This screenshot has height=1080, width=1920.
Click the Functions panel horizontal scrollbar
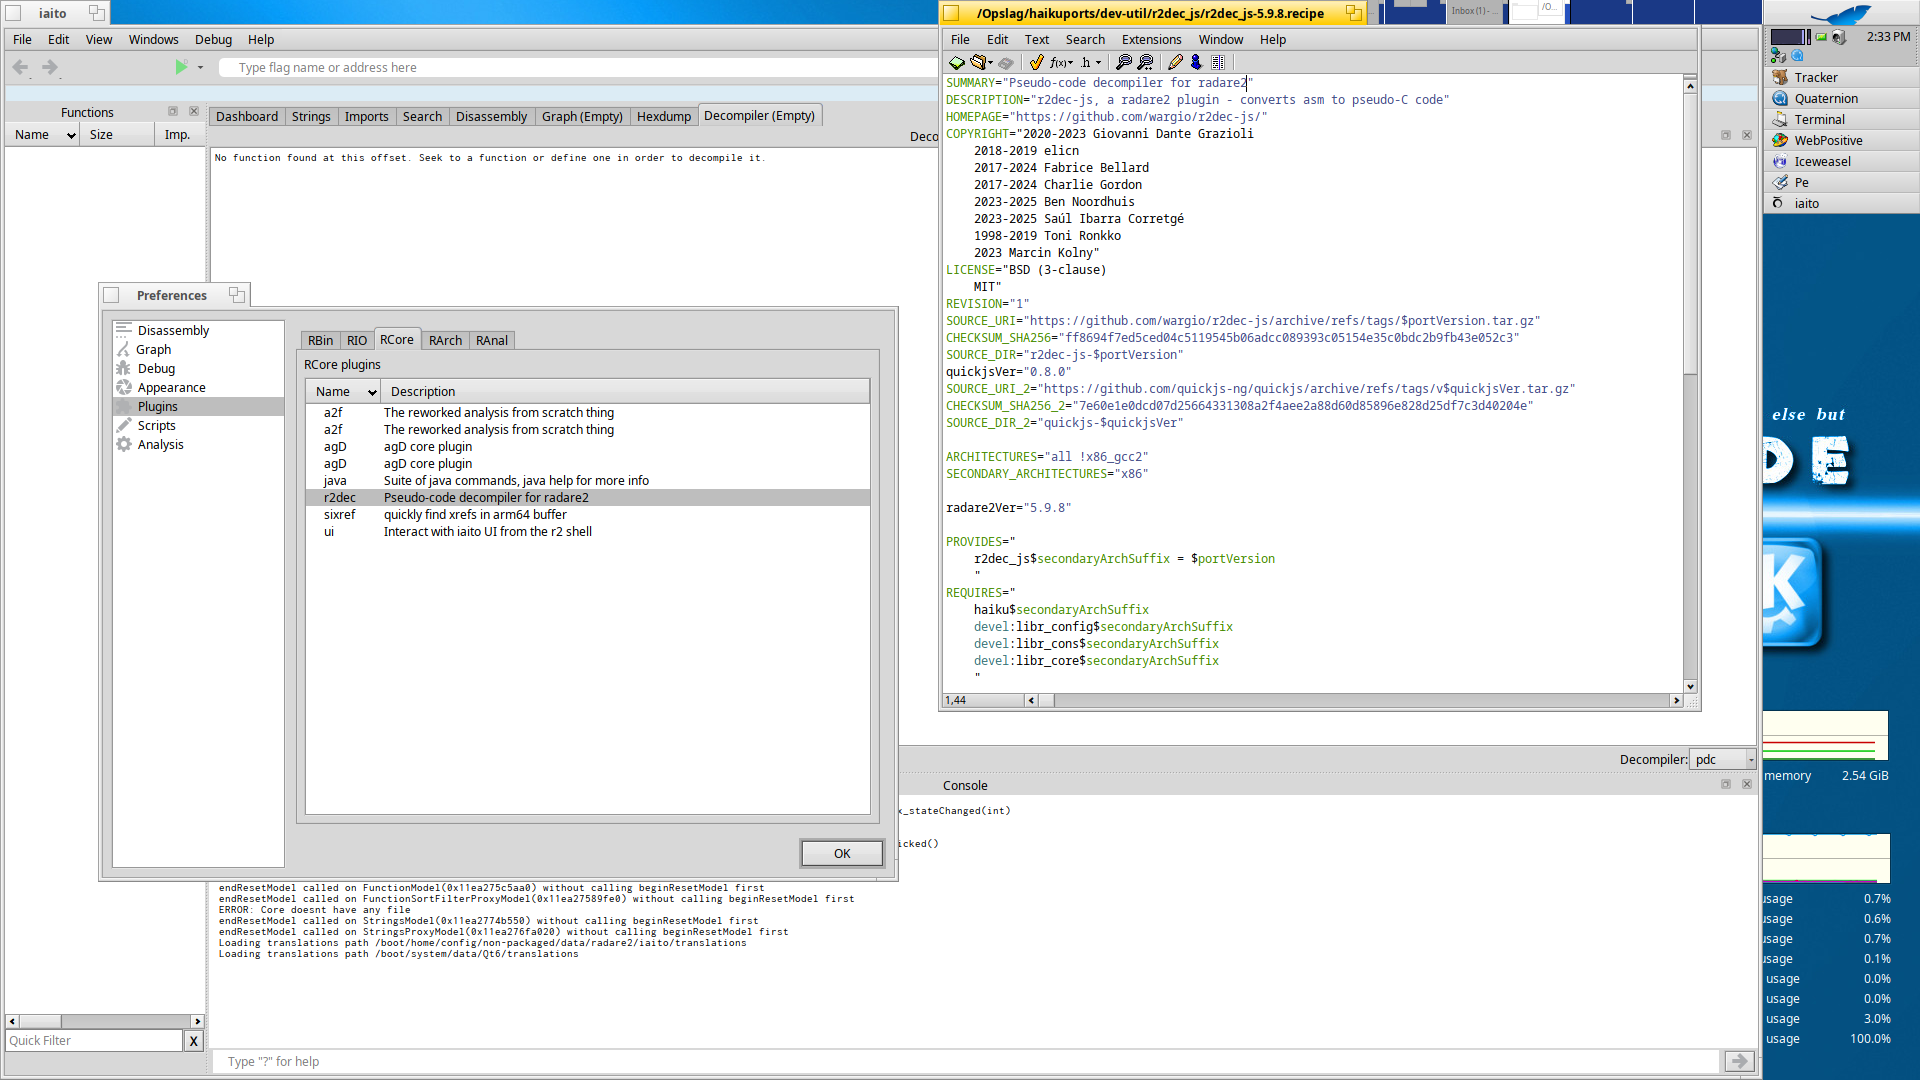pyautogui.click(x=105, y=1021)
